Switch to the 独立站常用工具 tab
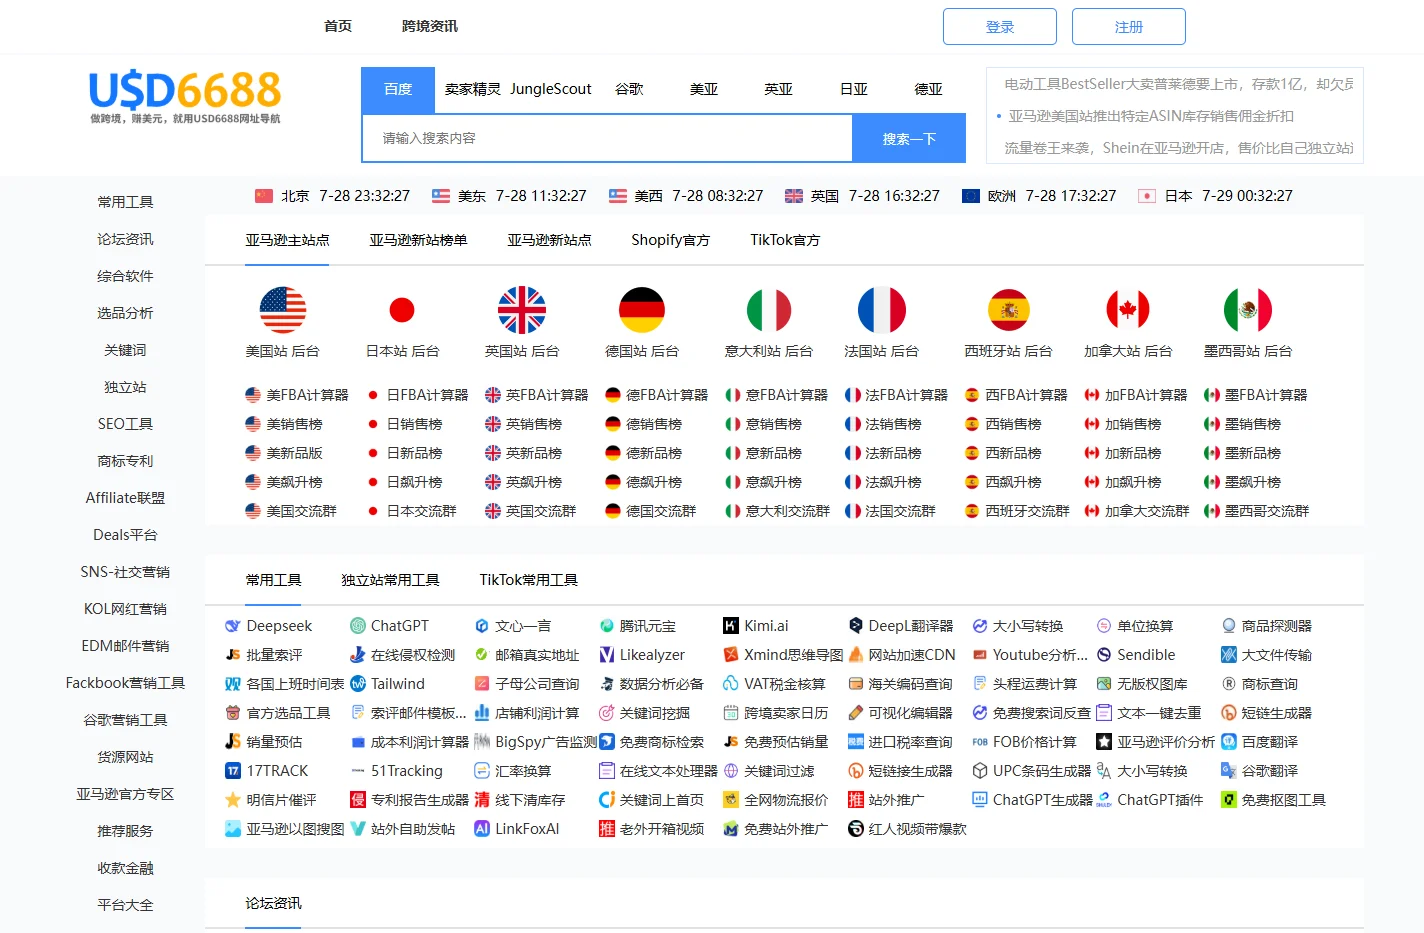 390,580
